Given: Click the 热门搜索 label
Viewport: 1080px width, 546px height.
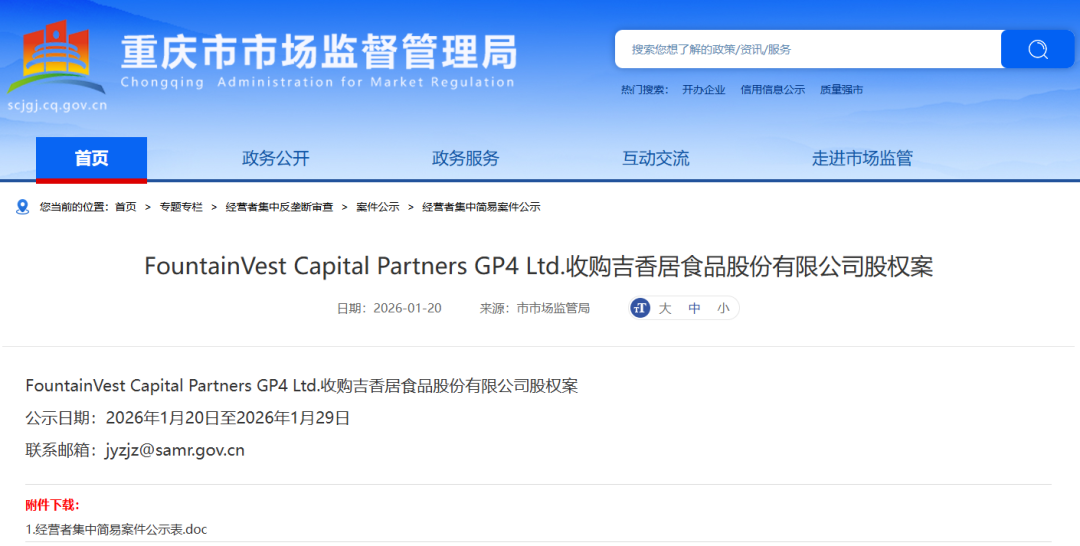Looking at the screenshot, I should pyautogui.click(x=645, y=90).
